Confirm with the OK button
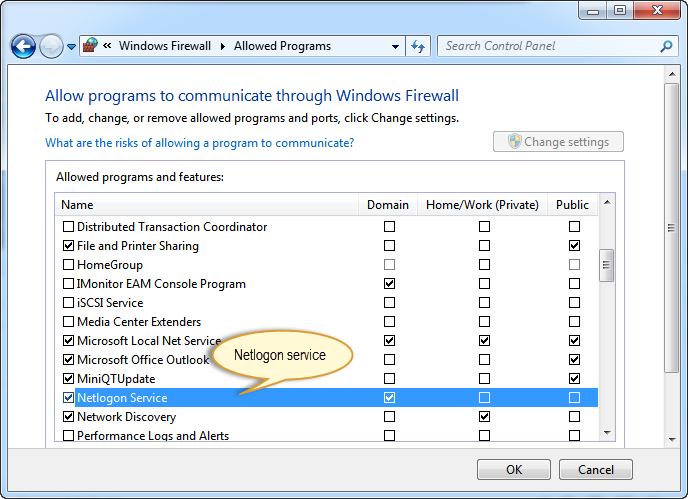 [x=514, y=470]
